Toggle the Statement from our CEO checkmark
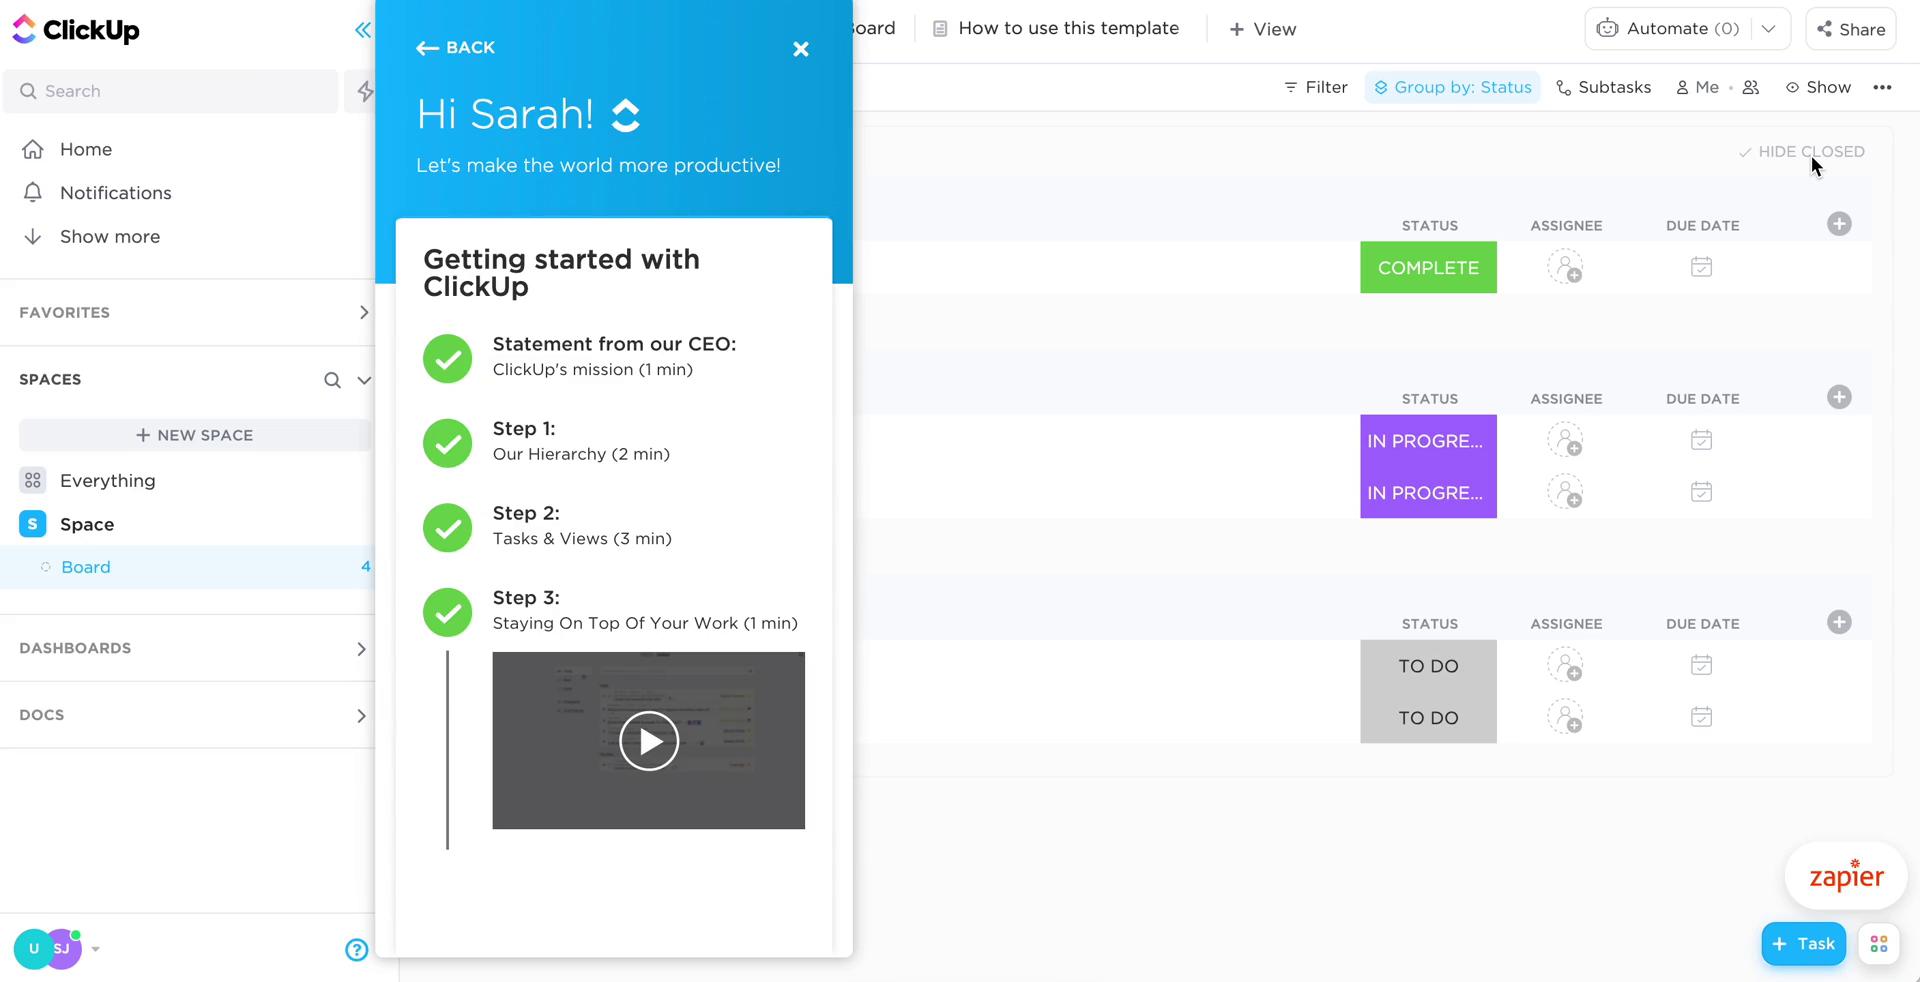This screenshot has height=982, width=1920. click(x=447, y=358)
